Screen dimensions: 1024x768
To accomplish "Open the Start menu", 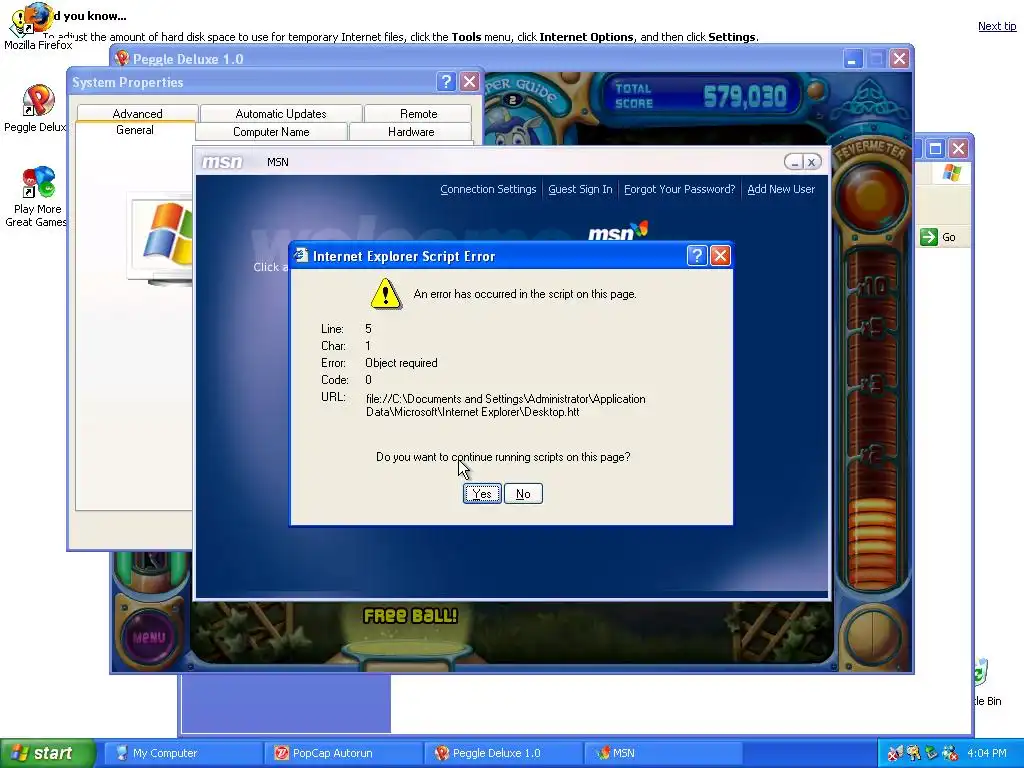I will point(47,753).
